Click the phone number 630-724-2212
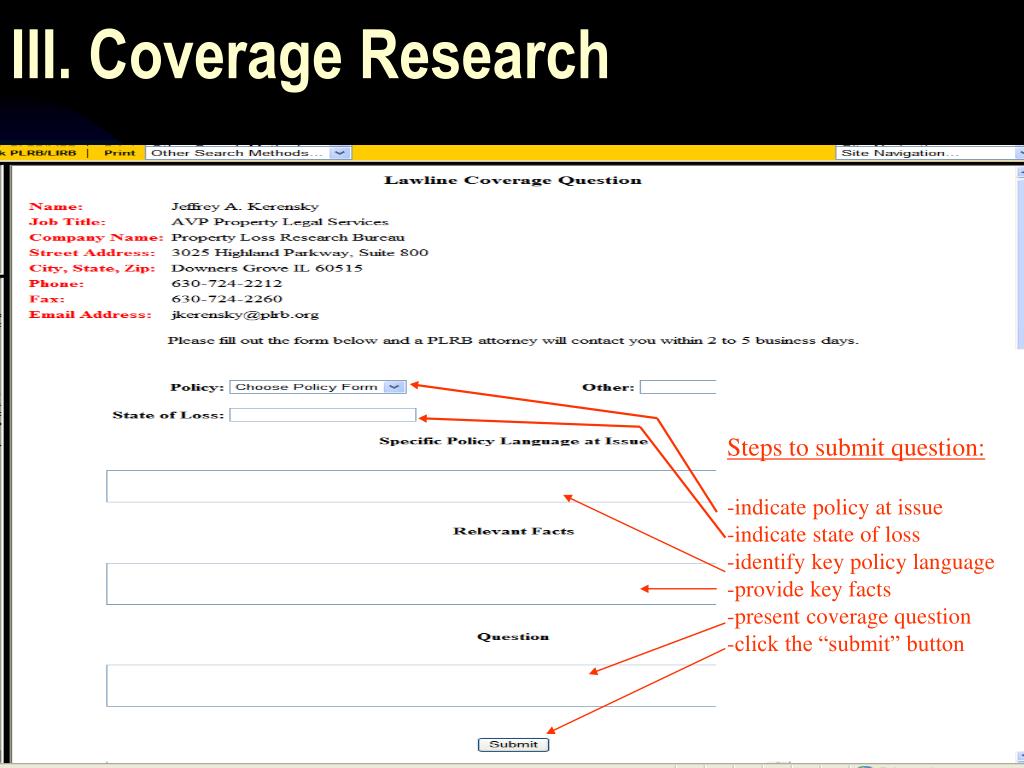The image size is (1024, 768). tap(227, 283)
